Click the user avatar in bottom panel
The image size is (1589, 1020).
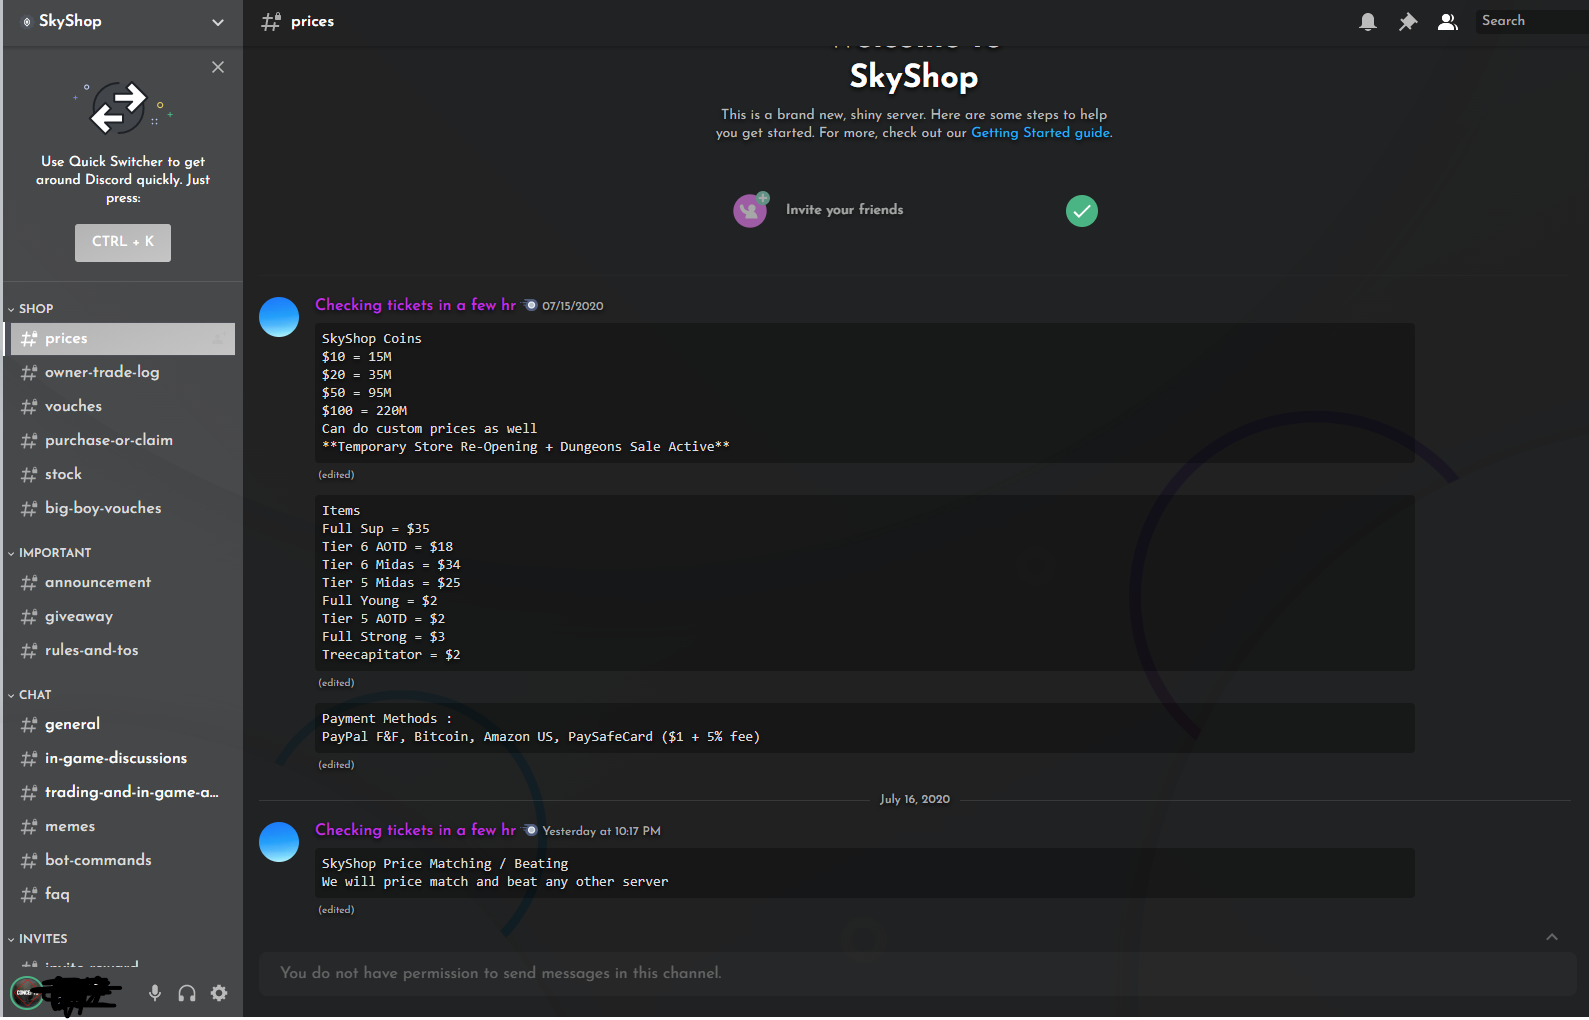[x=25, y=993]
